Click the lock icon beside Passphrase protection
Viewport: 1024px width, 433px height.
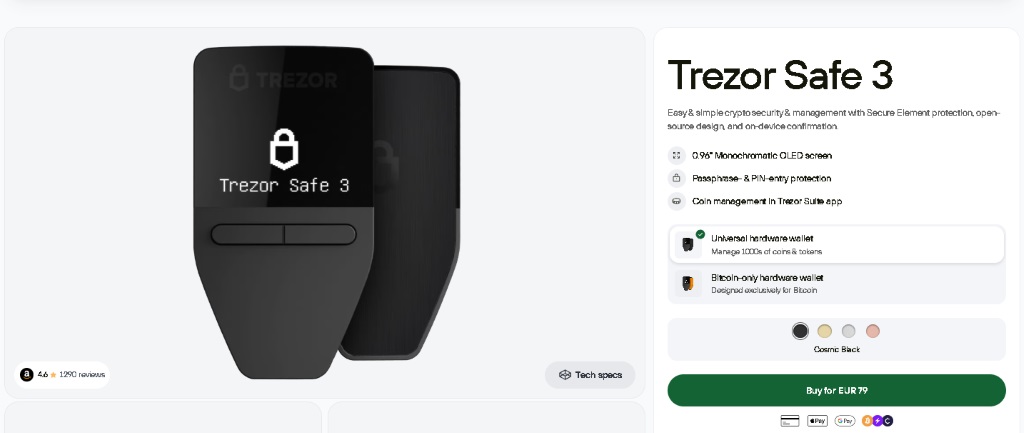pos(677,178)
